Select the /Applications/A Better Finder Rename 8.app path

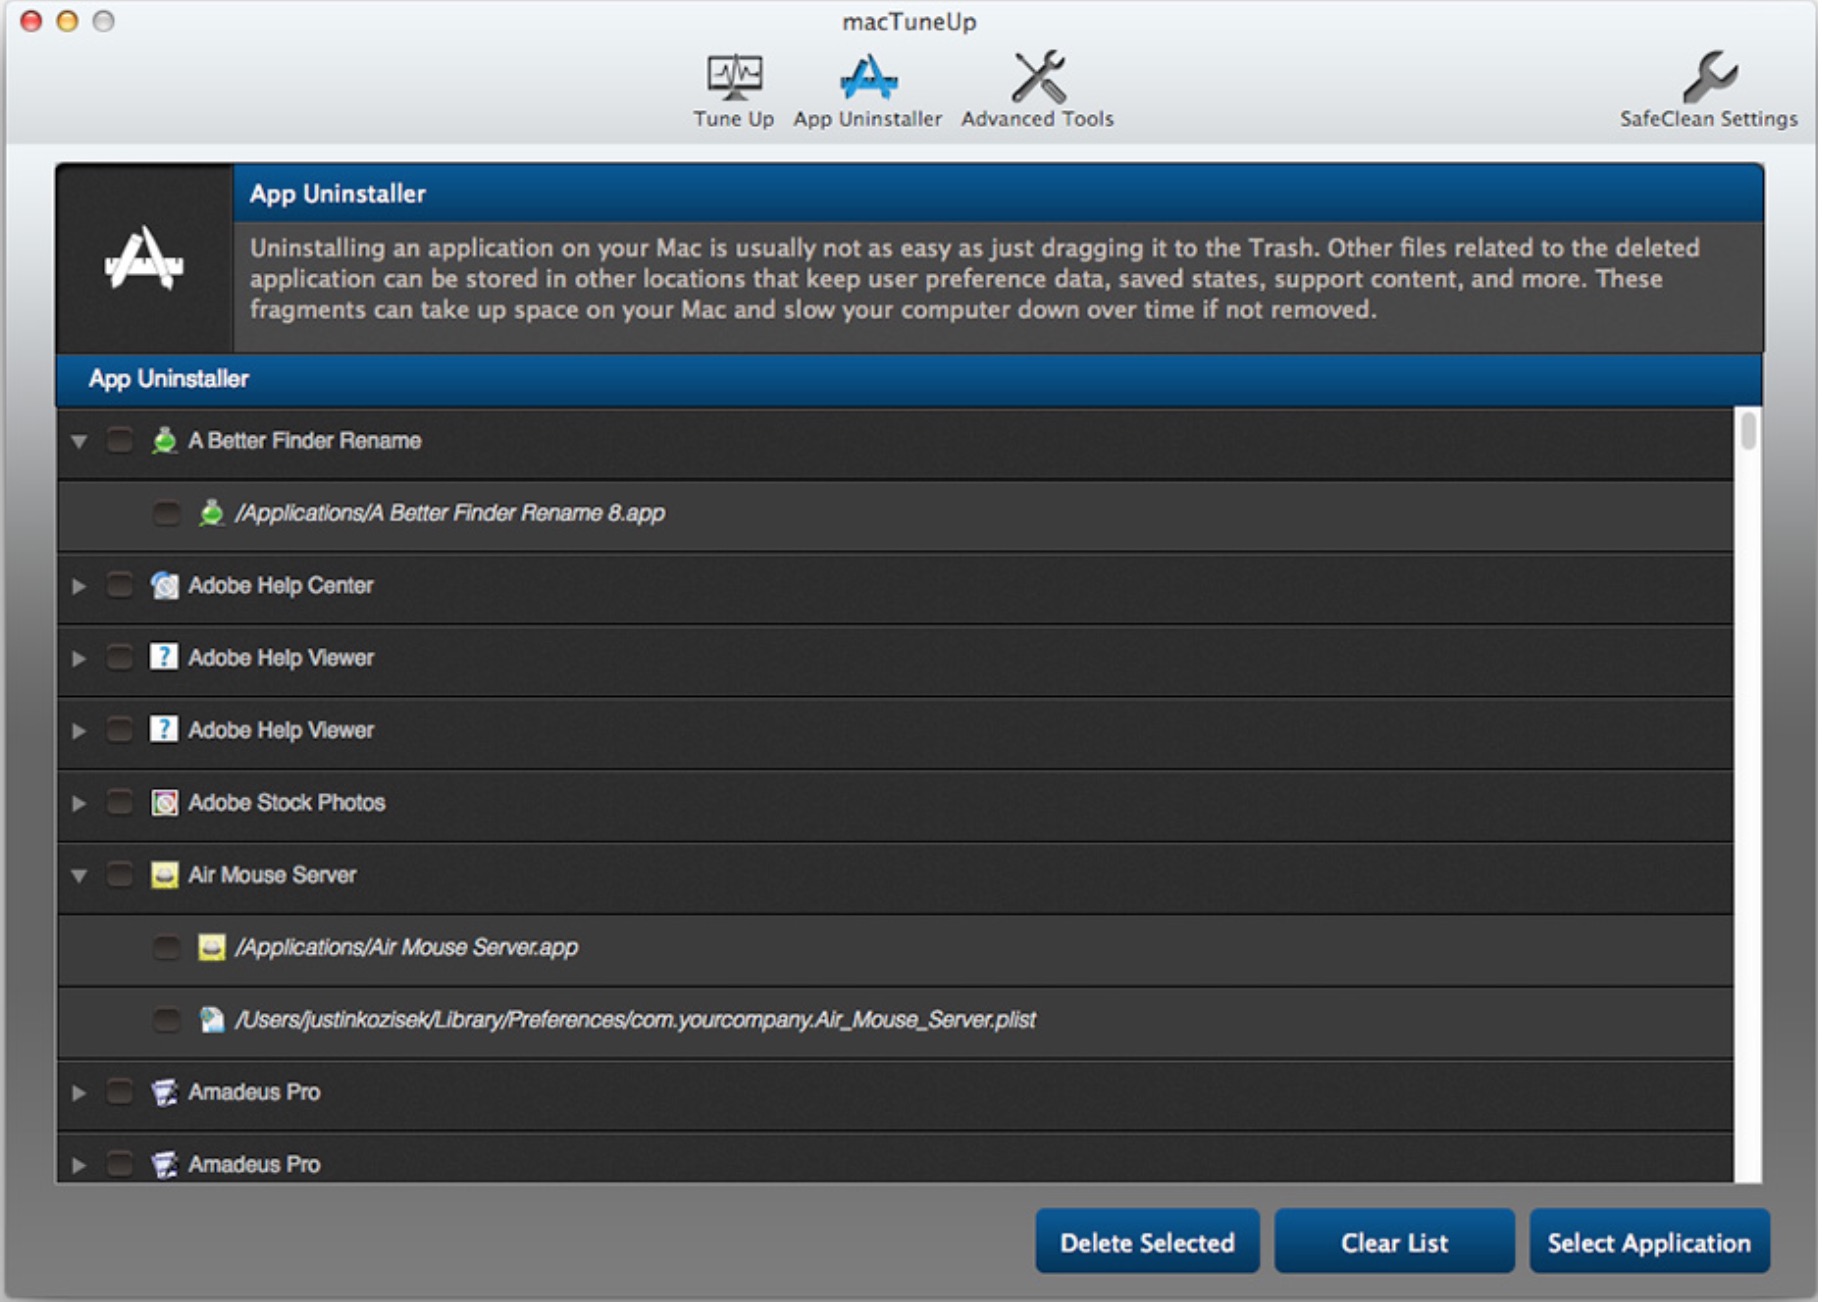(449, 513)
